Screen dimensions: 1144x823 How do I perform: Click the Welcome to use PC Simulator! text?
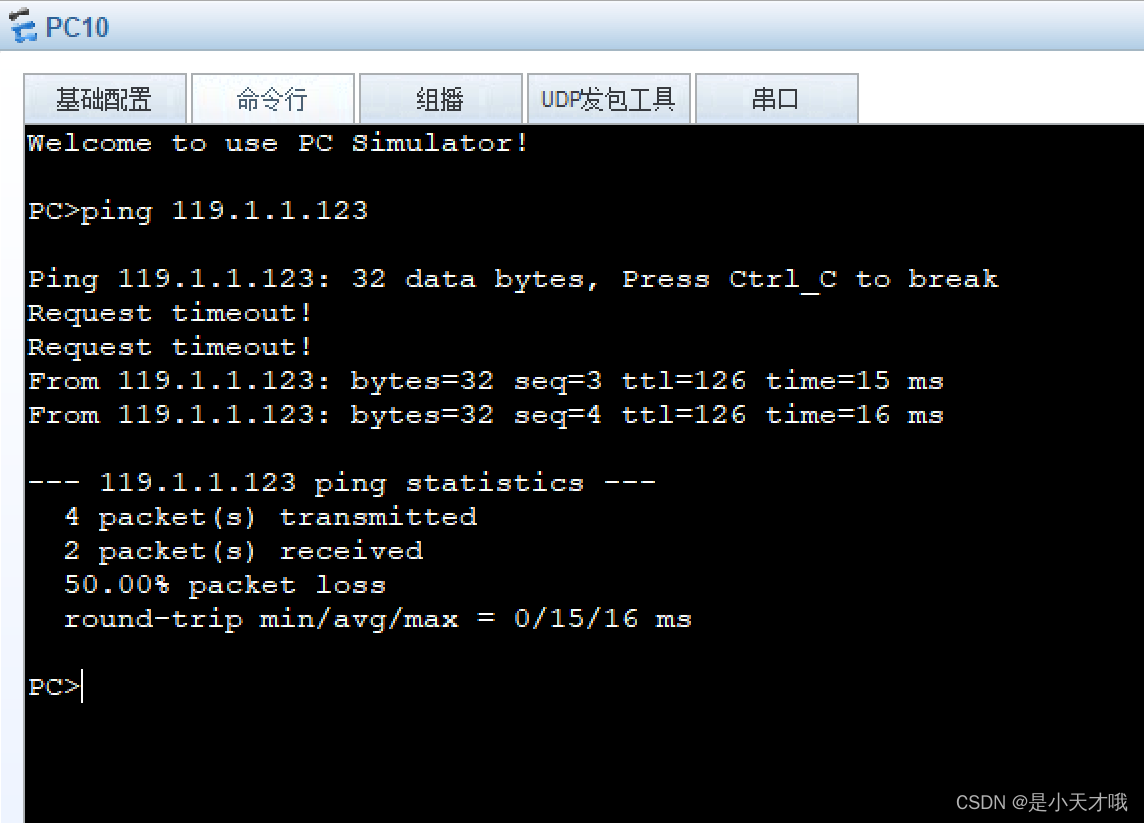click(277, 143)
